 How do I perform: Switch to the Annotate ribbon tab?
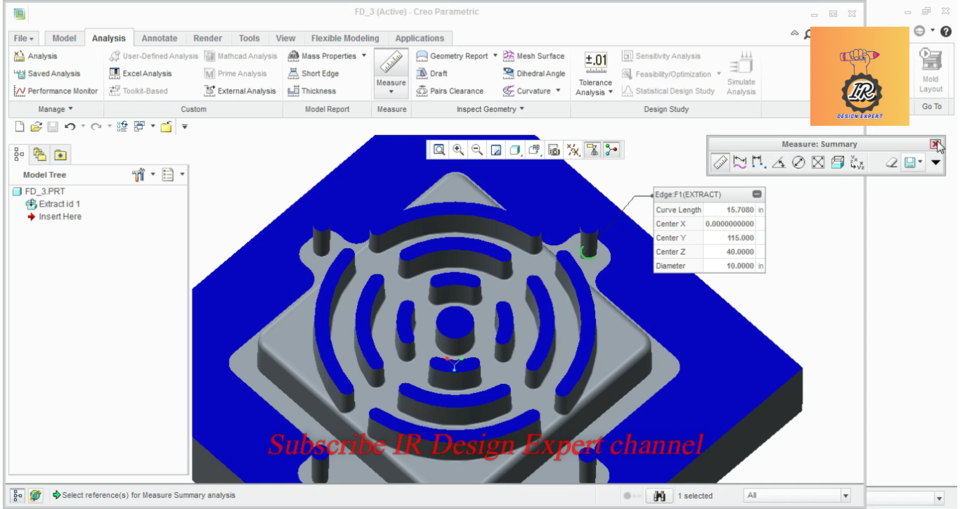159,38
